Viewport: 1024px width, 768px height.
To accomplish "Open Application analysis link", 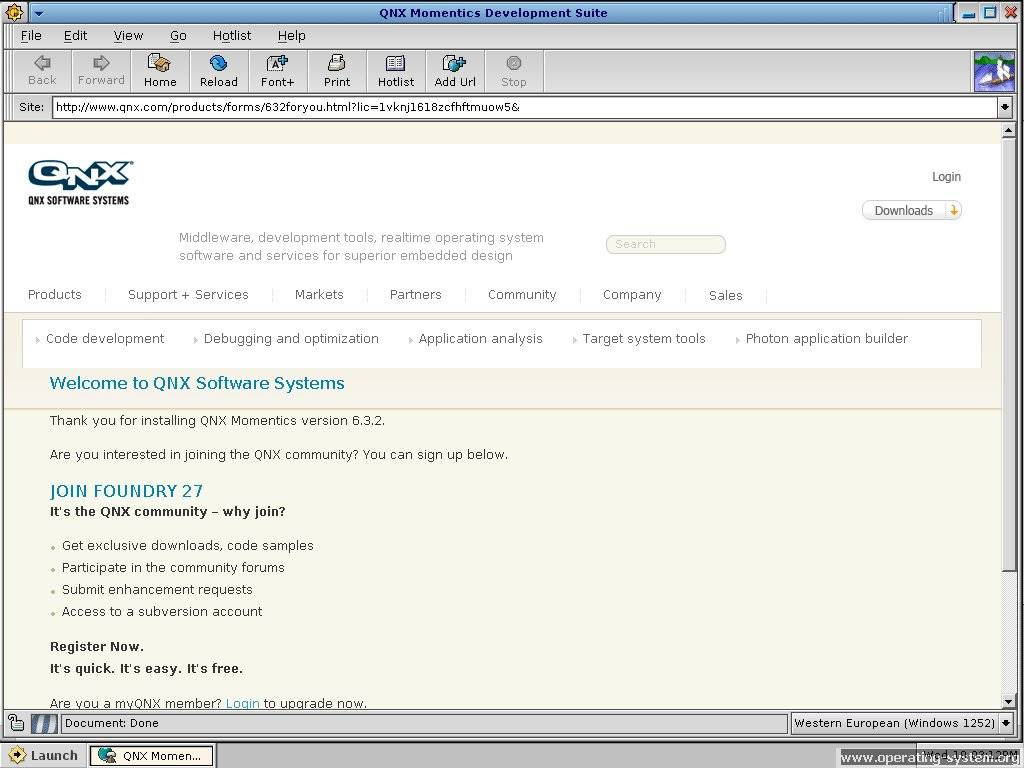I will click(481, 338).
